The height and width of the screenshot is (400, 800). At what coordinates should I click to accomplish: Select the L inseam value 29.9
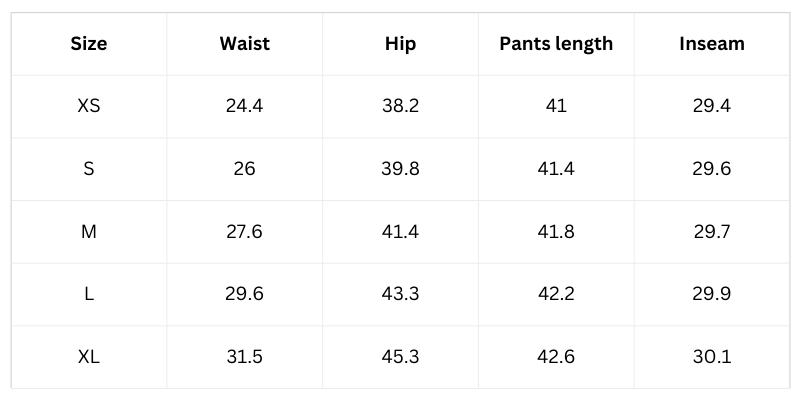click(711, 294)
